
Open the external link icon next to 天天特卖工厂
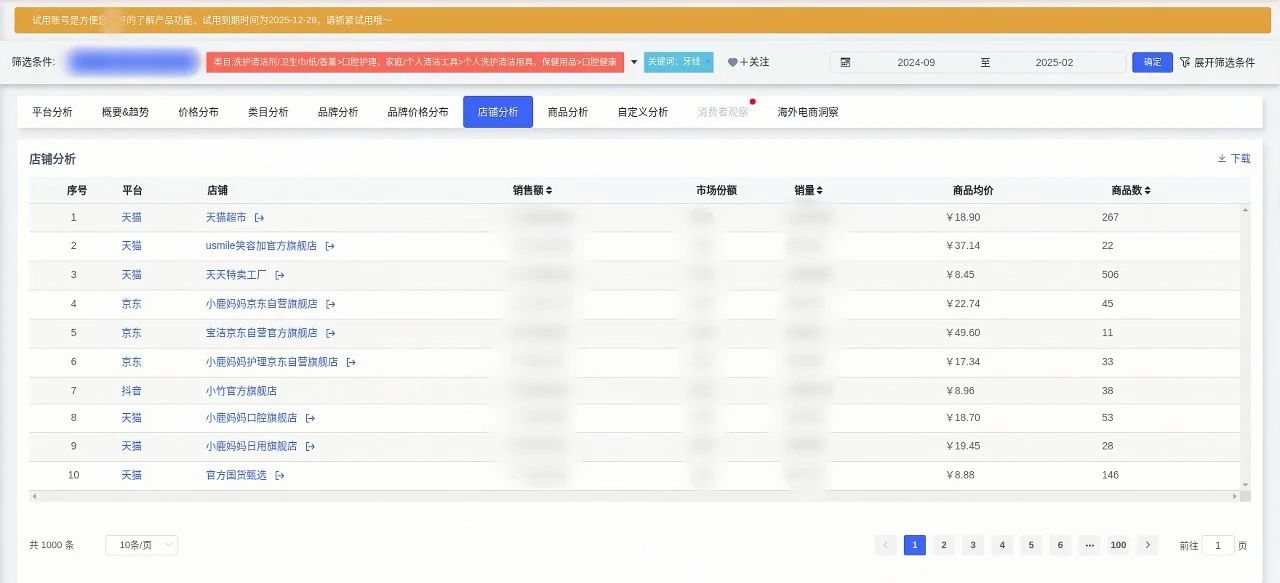280,275
